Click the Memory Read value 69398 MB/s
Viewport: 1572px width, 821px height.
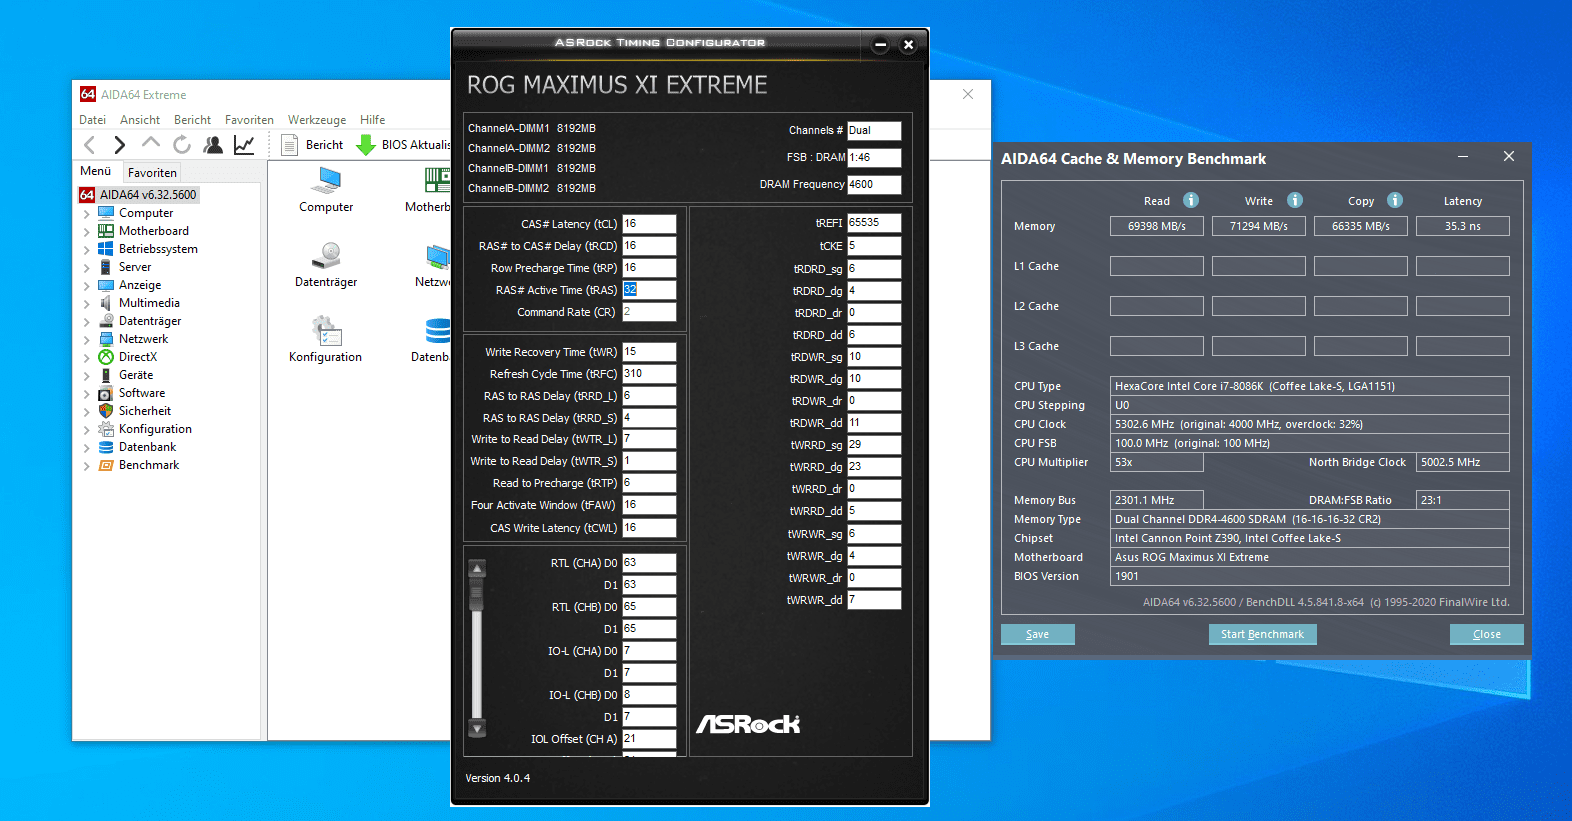pyautogui.click(x=1157, y=226)
